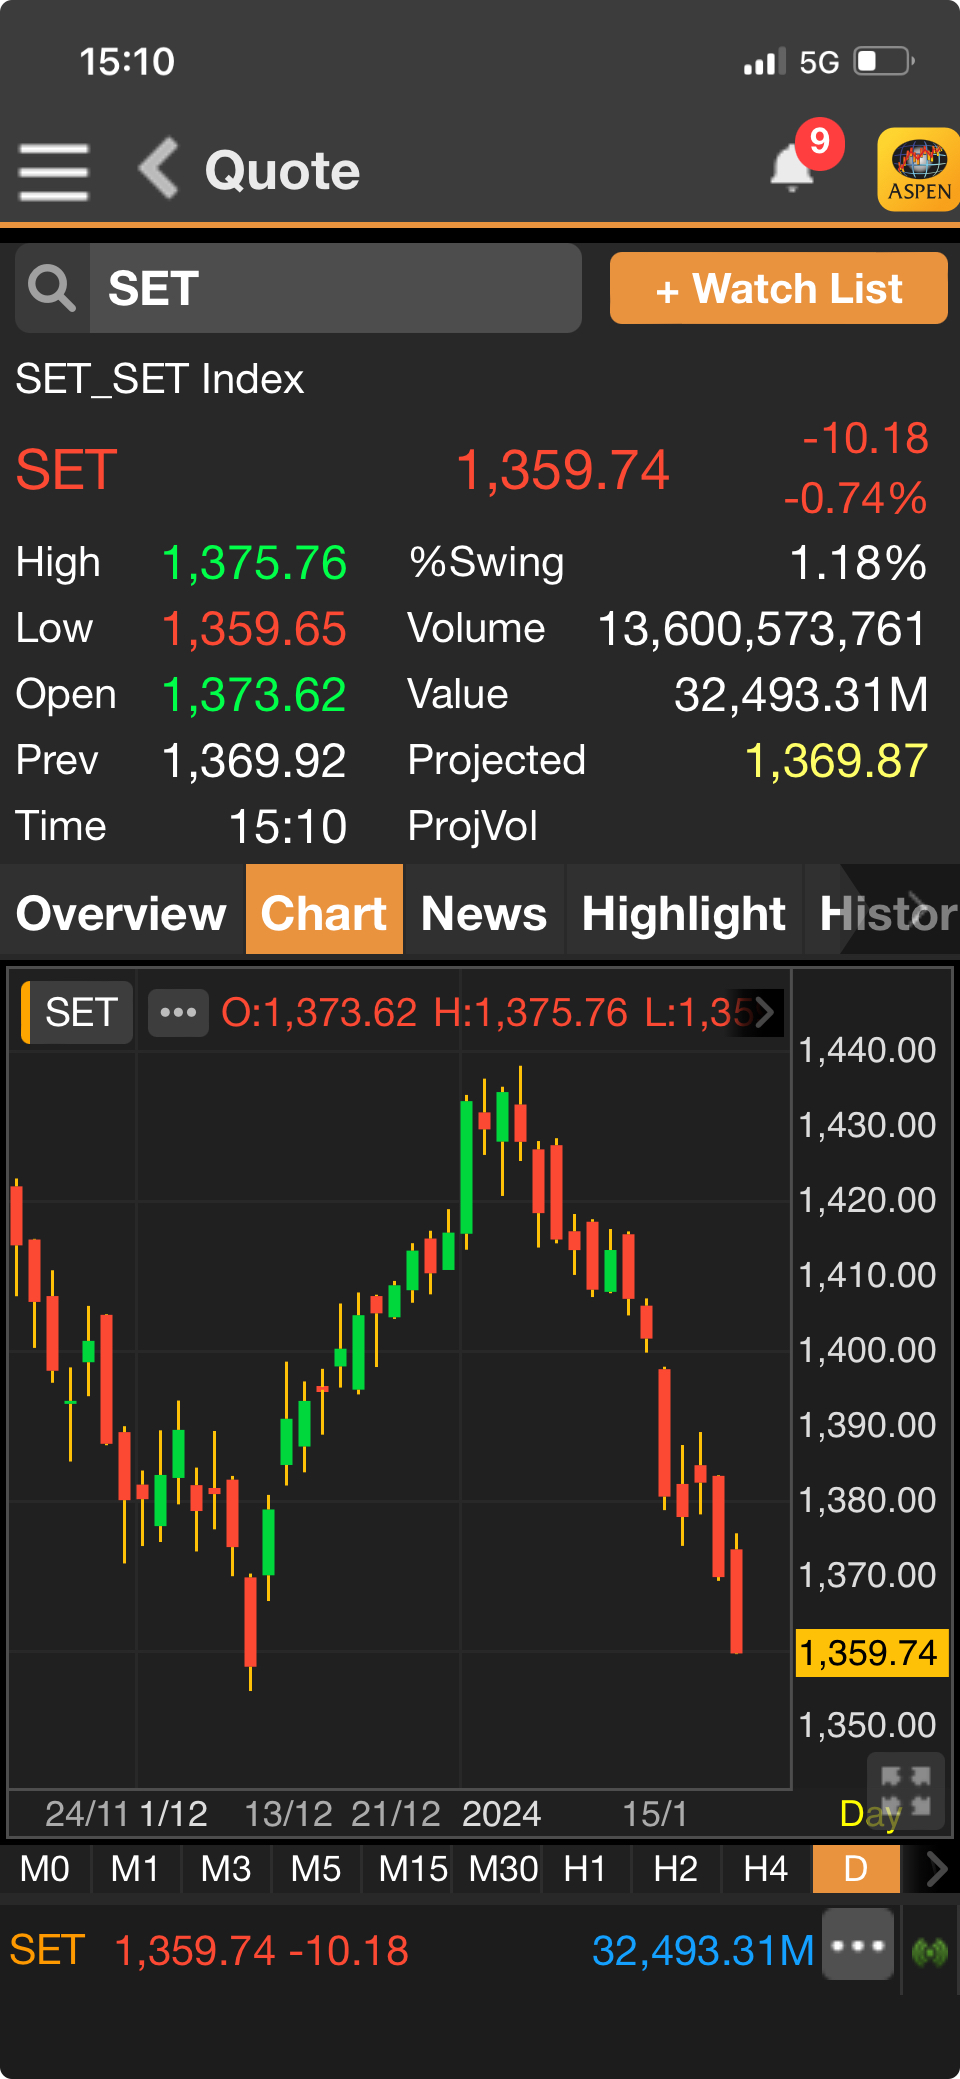Select M3 timeframe
Image resolution: width=960 pixels, height=2079 pixels.
pos(226,1868)
